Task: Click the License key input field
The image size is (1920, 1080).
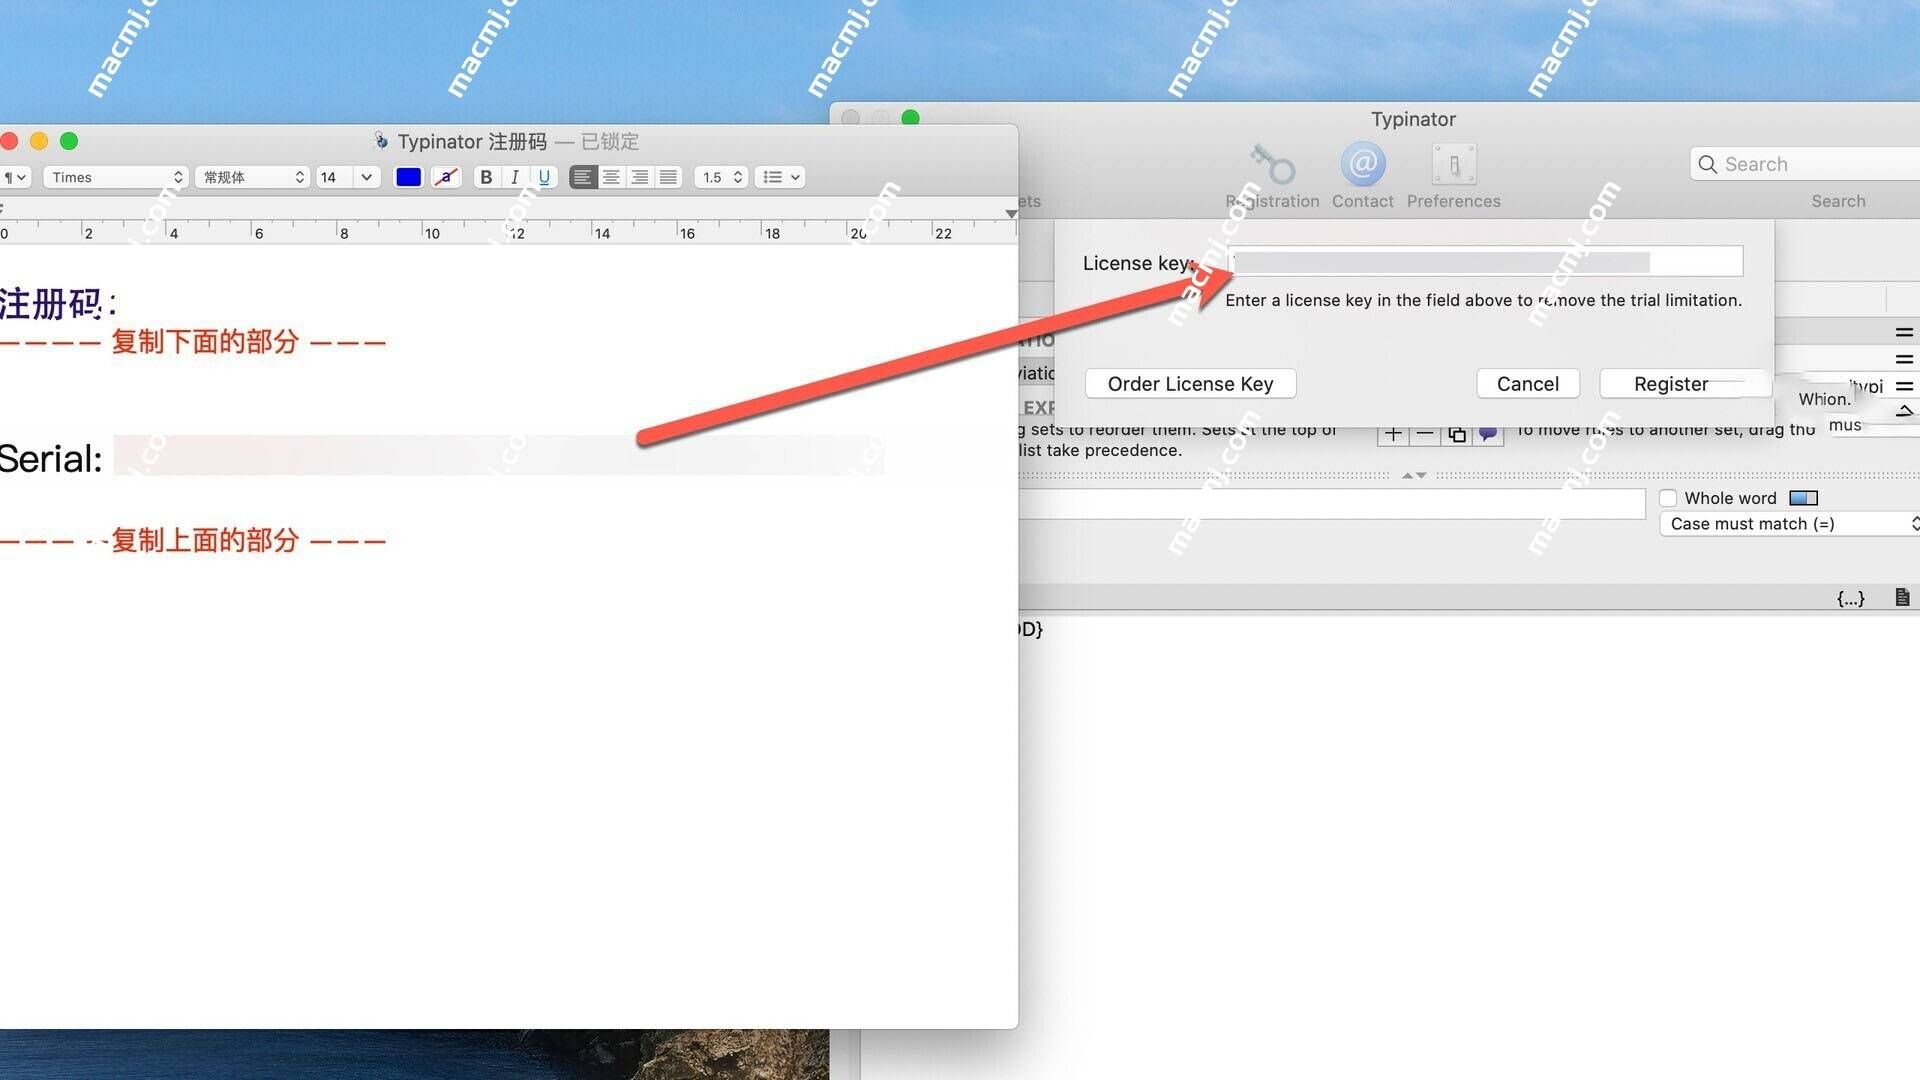Action: [x=1486, y=262]
